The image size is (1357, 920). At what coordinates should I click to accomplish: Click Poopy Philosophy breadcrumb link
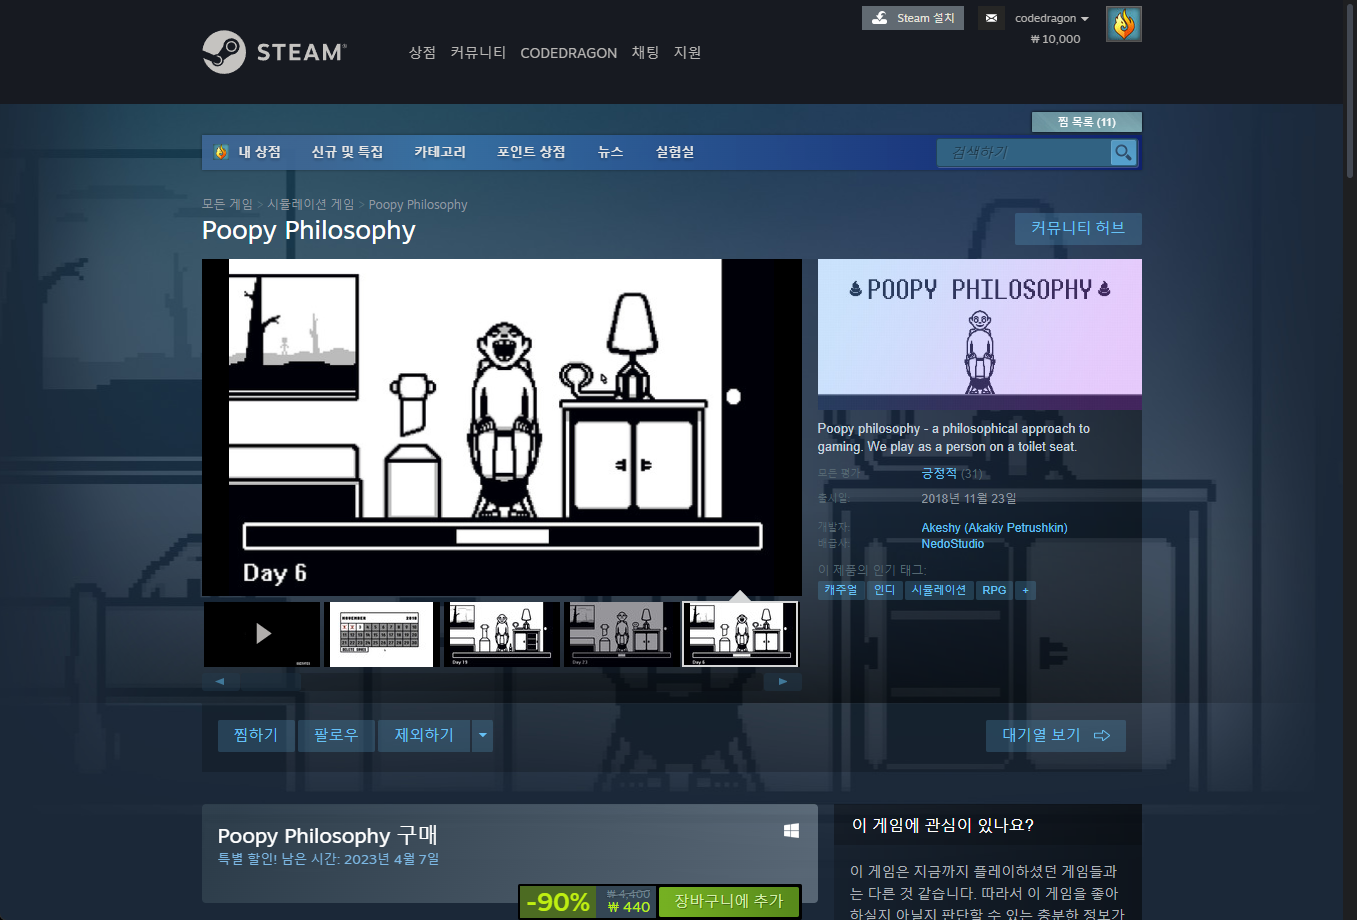pyautogui.click(x=418, y=204)
